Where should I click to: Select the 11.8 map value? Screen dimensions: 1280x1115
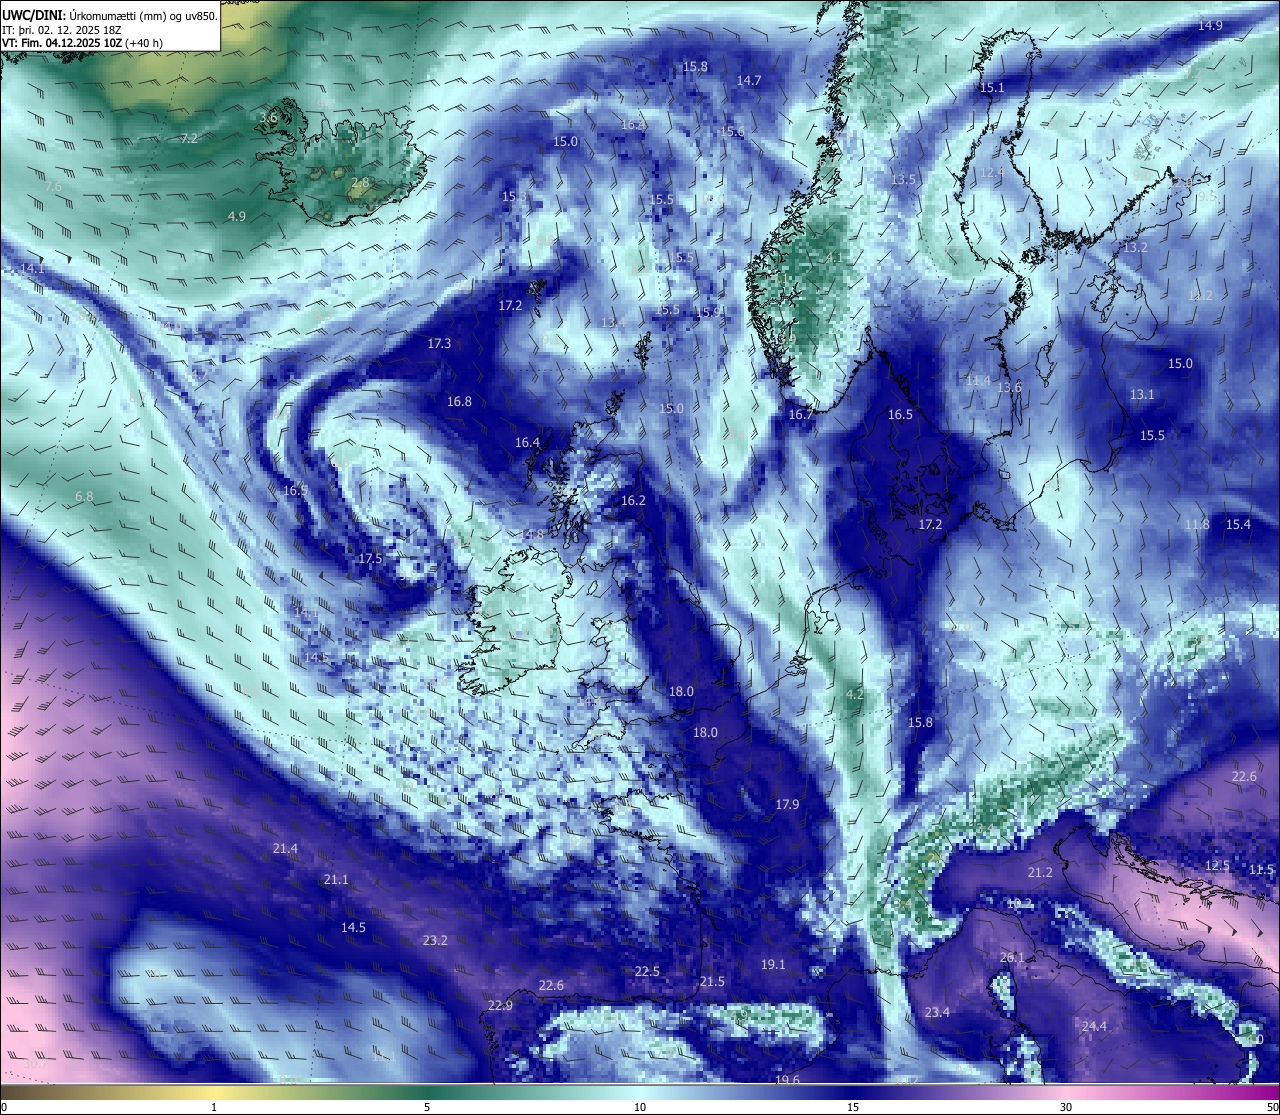click(x=1197, y=524)
